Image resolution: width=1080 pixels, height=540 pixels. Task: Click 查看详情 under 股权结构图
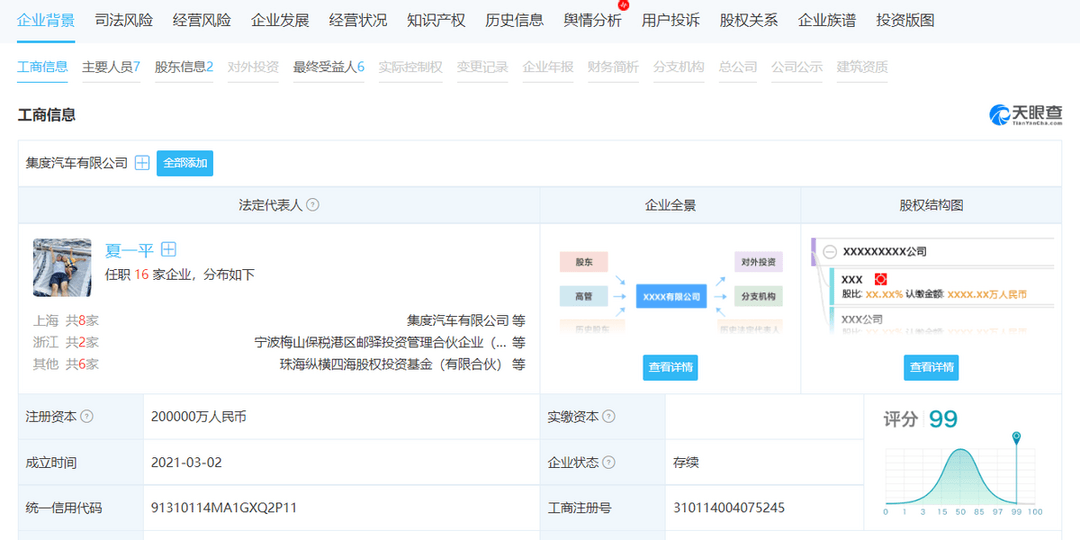931,368
